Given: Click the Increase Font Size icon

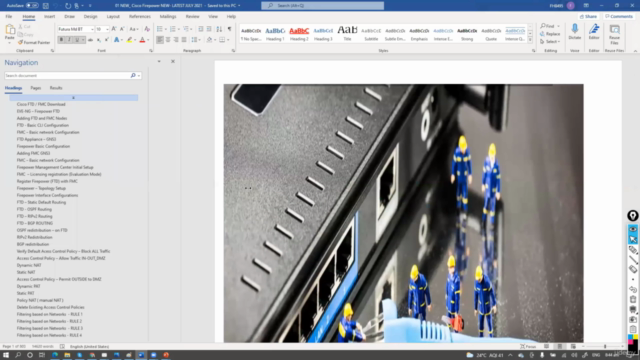Looking at the screenshot, I should pos(114,29).
